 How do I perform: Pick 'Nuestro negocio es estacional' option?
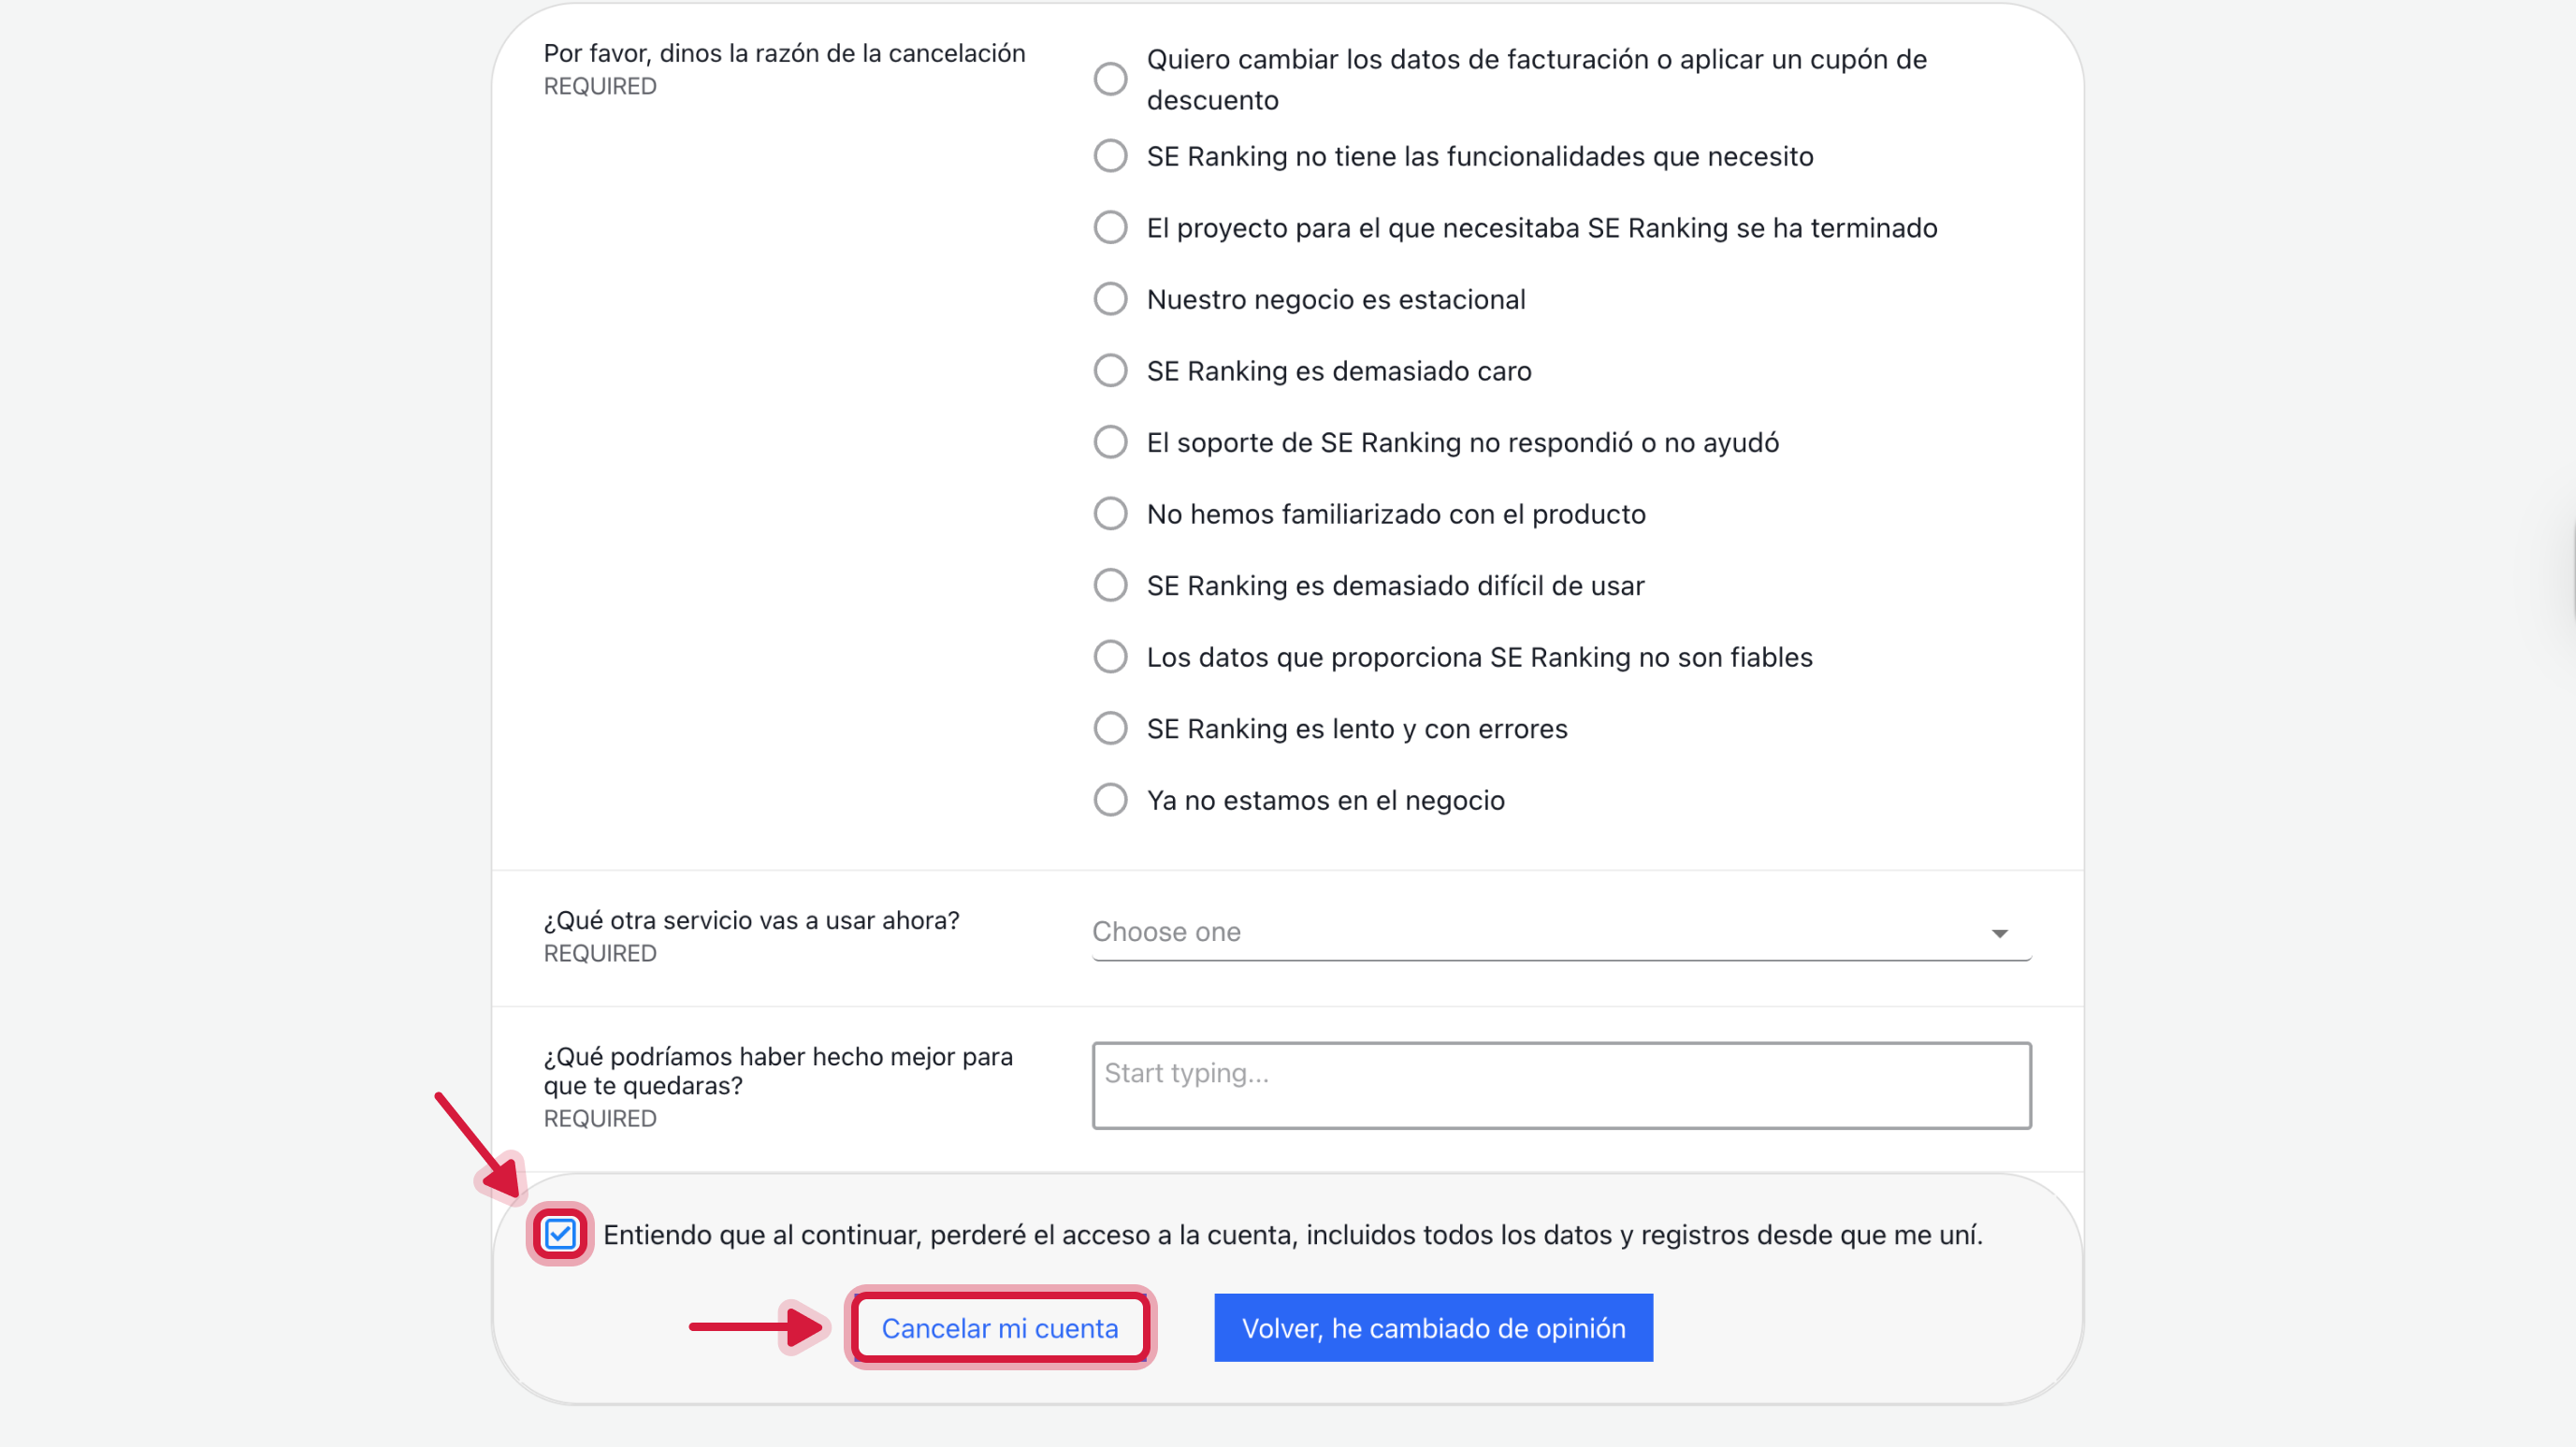1110,299
